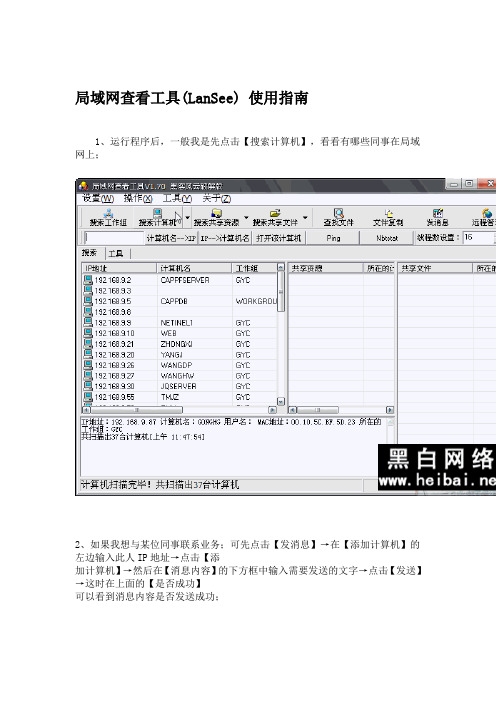Image resolution: width=496 pixels, height=702 pixels.
Task: Select the NETINEL1 computer name cell
Action: pos(176,323)
